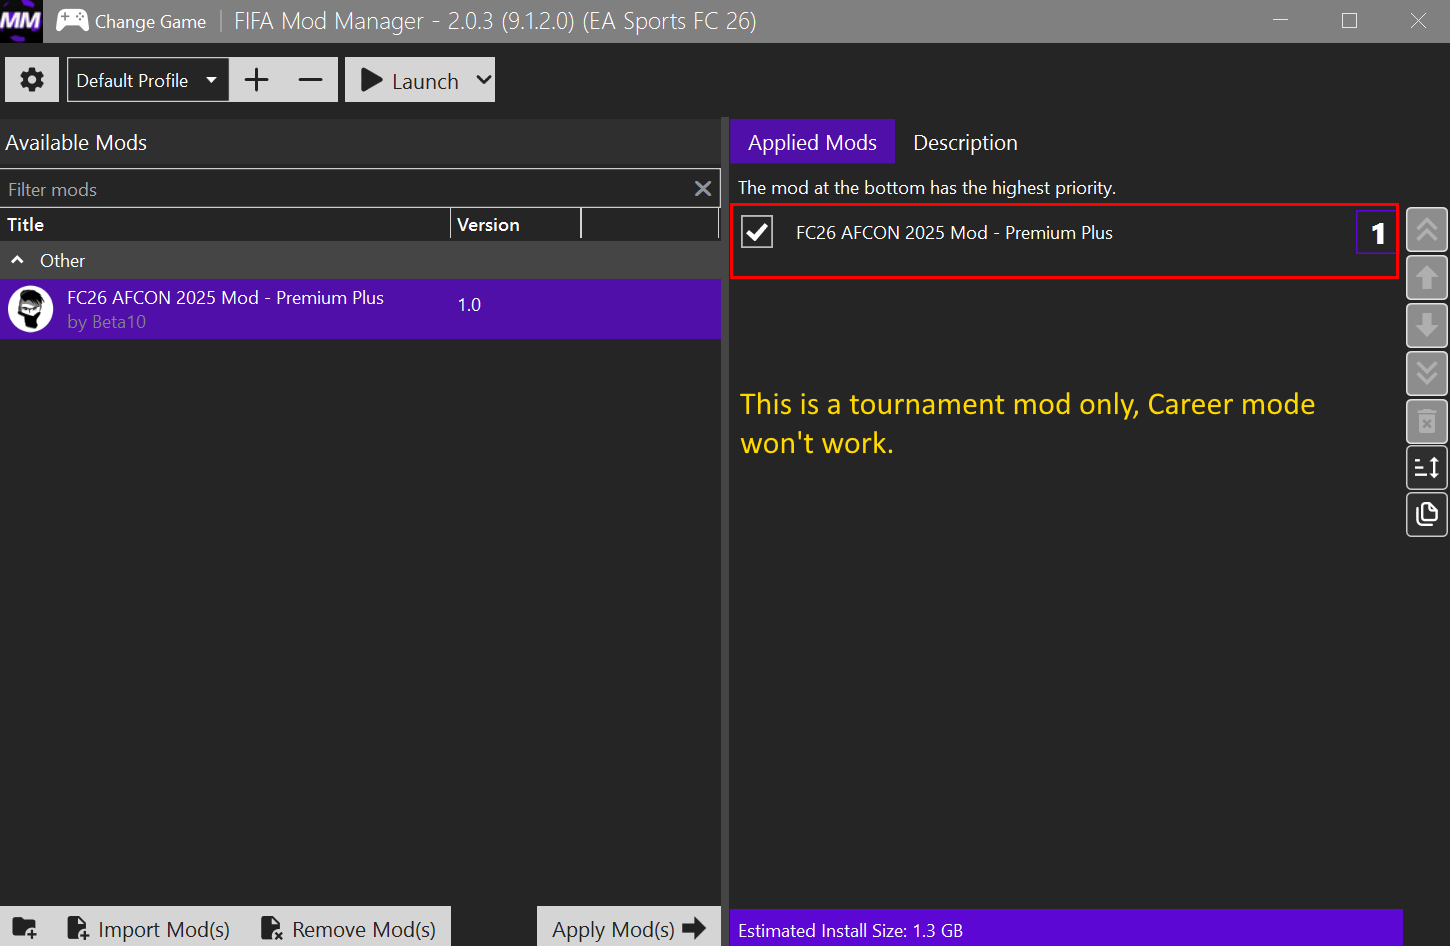This screenshot has width=1450, height=946.
Task: Move selected mod to top priority
Action: click(1427, 230)
